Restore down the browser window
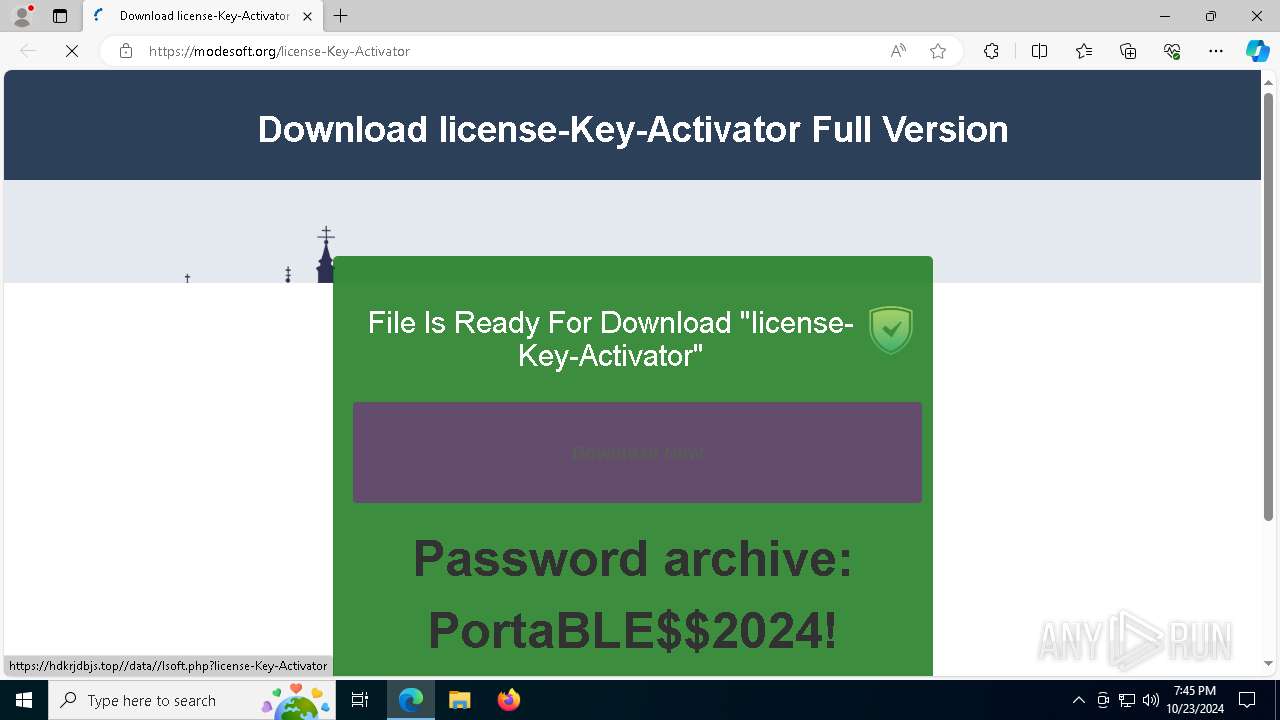Screen dimensions: 1280x720 pyautogui.click(x=1211, y=16)
